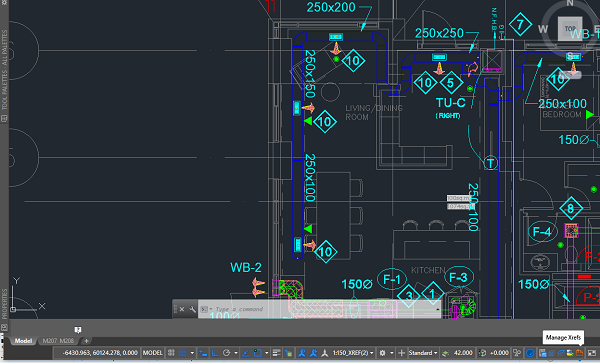Open the 1:150_XREF(2) scale dropdown
This screenshot has height=364, width=600.
pyautogui.click(x=353, y=353)
